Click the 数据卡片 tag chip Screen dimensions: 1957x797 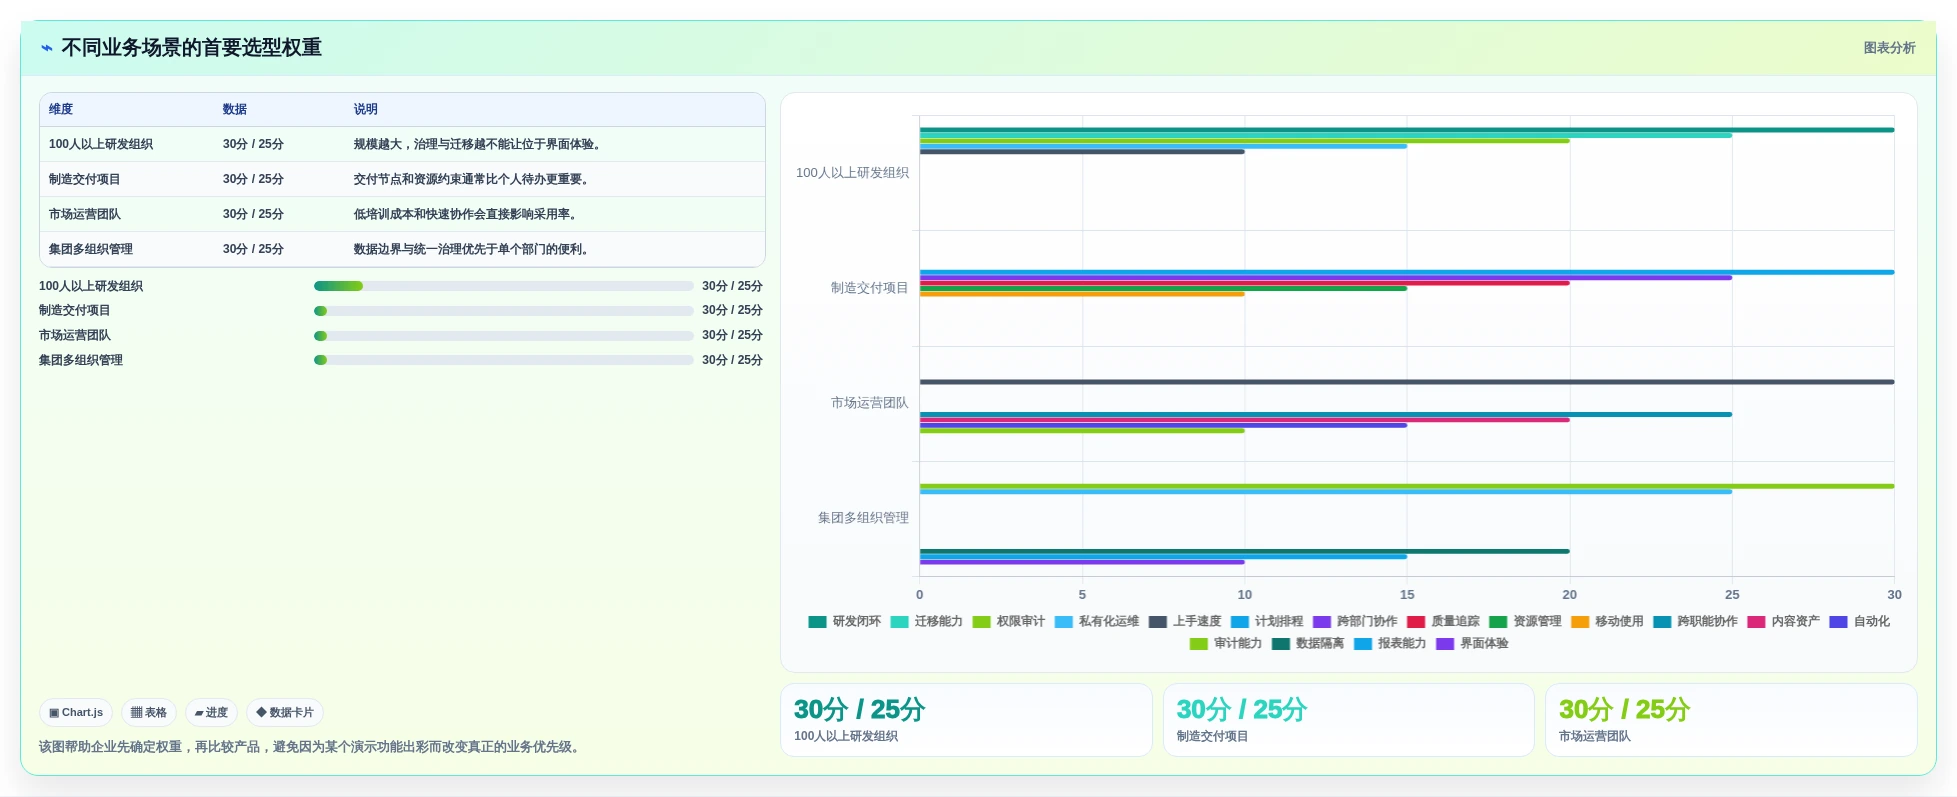click(285, 713)
